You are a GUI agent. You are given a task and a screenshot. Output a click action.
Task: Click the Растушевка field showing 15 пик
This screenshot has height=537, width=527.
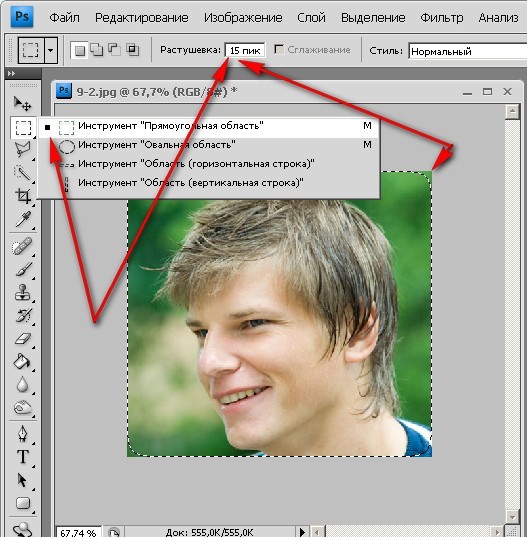[245, 50]
